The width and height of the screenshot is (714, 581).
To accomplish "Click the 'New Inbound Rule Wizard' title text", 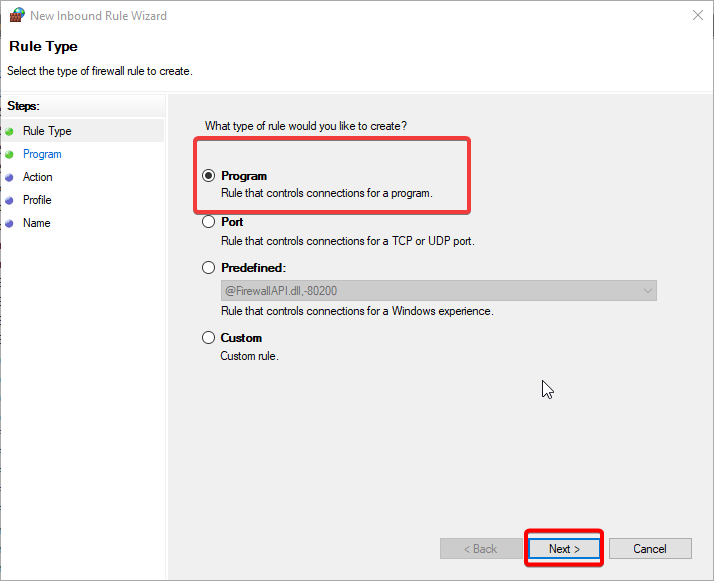I will [x=98, y=16].
